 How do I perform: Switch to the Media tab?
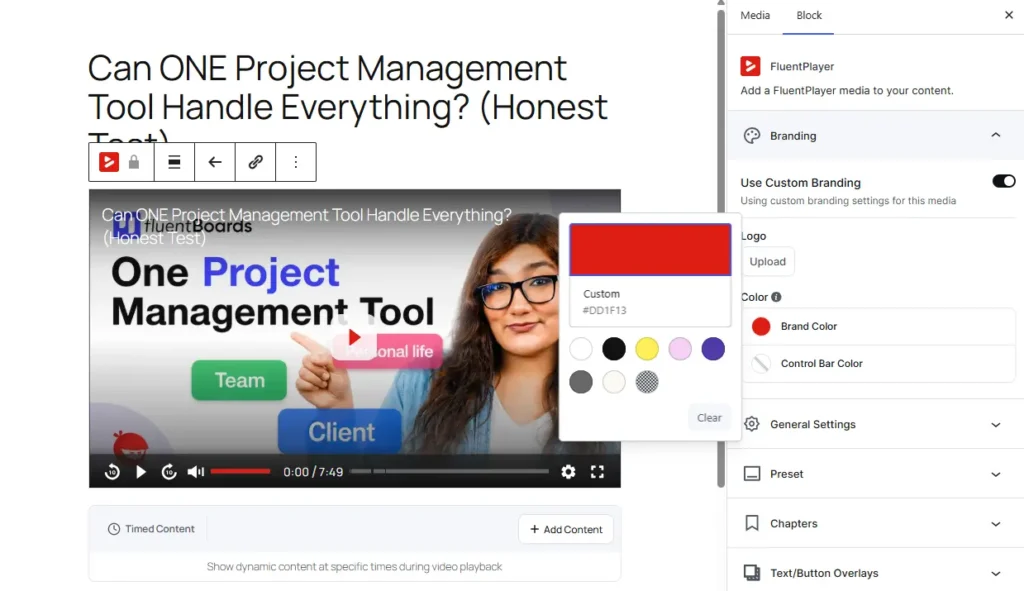755,15
